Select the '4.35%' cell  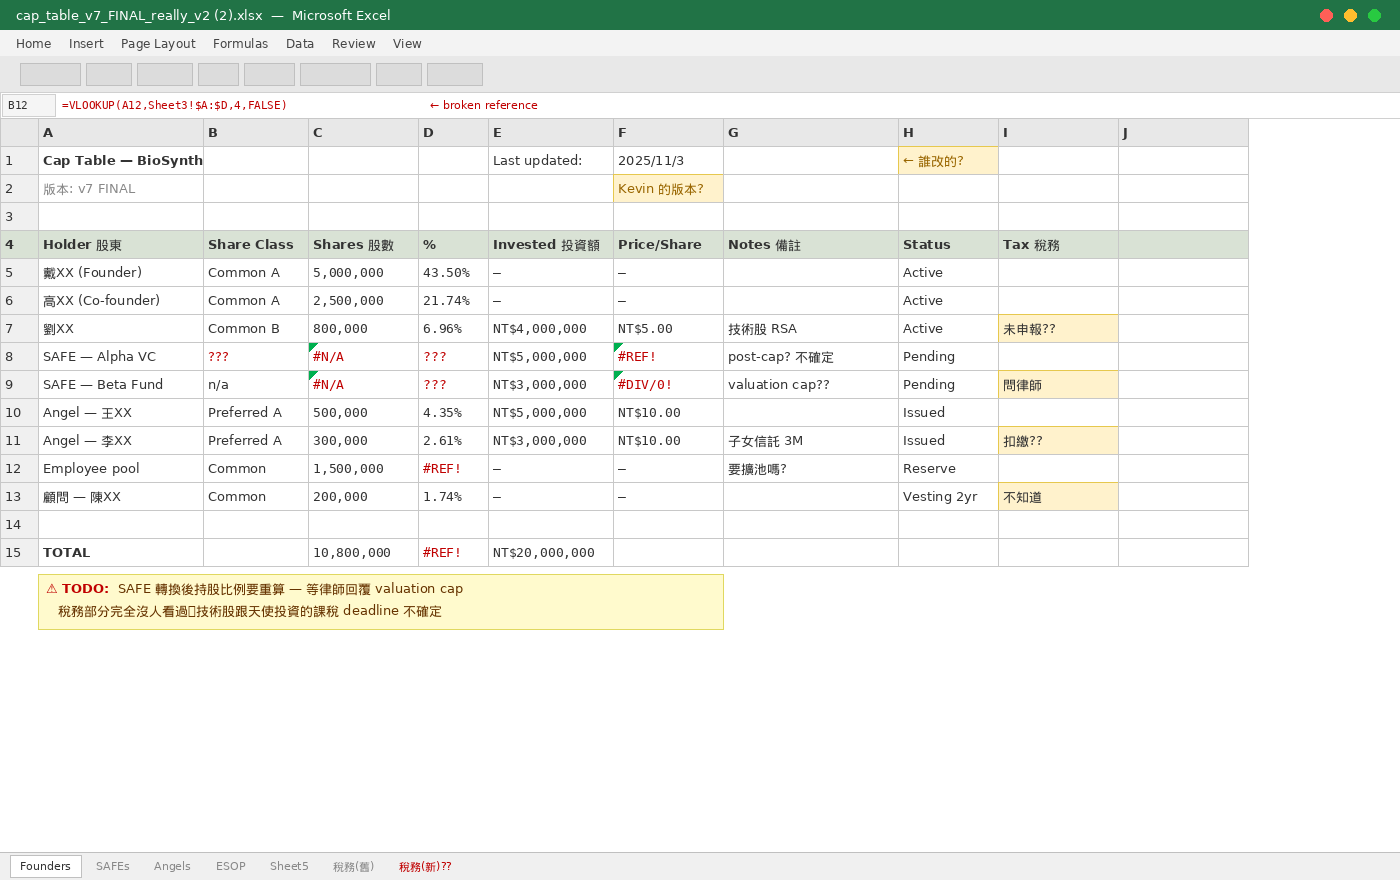(x=454, y=413)
